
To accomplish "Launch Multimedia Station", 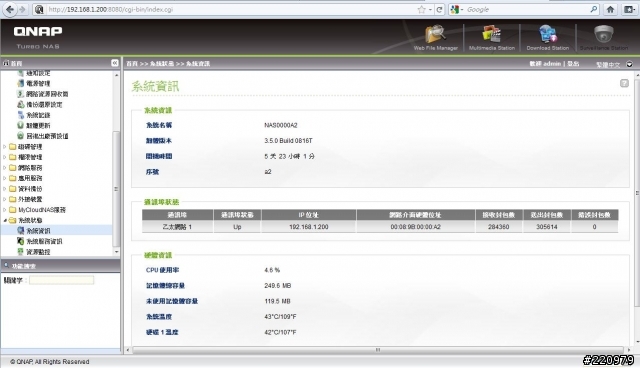I will 492,38.
